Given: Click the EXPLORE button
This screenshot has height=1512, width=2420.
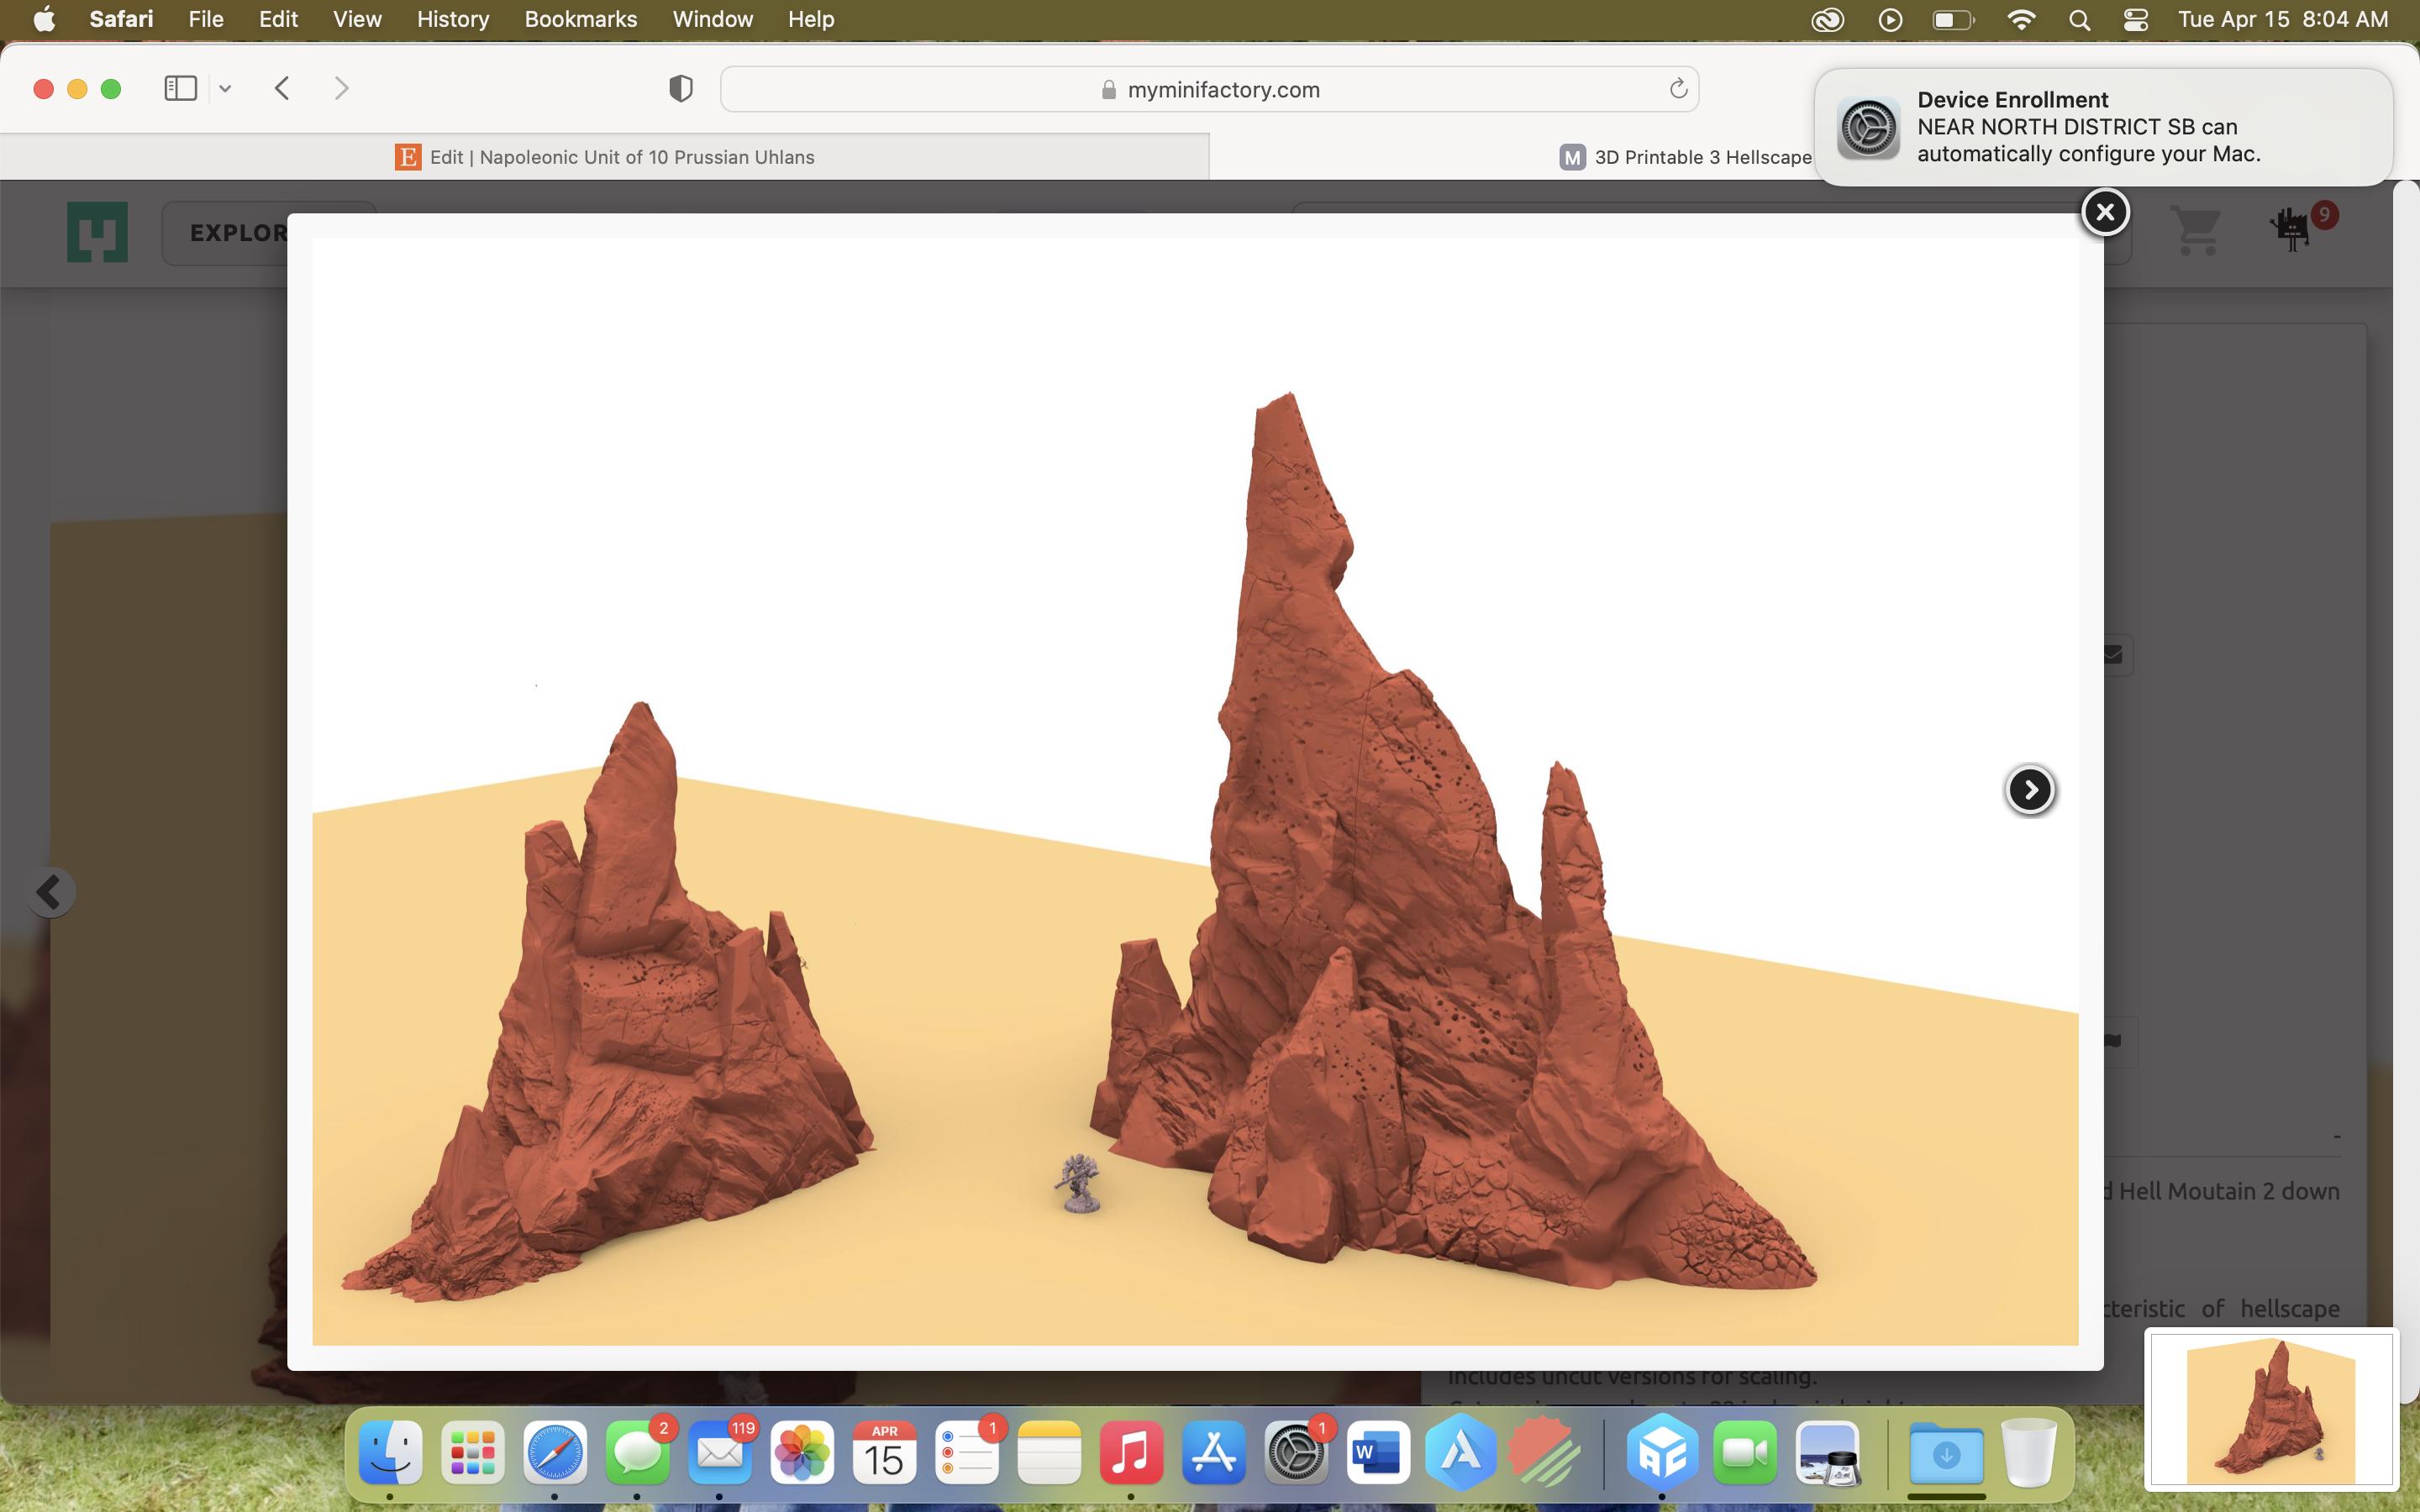Looking at the screenshot, I should pyautogui.click(x=238, y=233).
